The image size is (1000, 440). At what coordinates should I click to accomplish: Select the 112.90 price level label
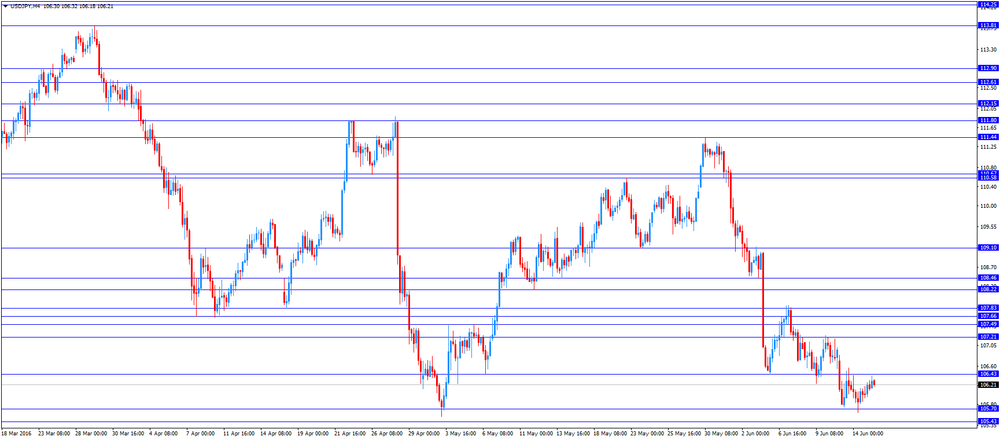click(988, 68)
